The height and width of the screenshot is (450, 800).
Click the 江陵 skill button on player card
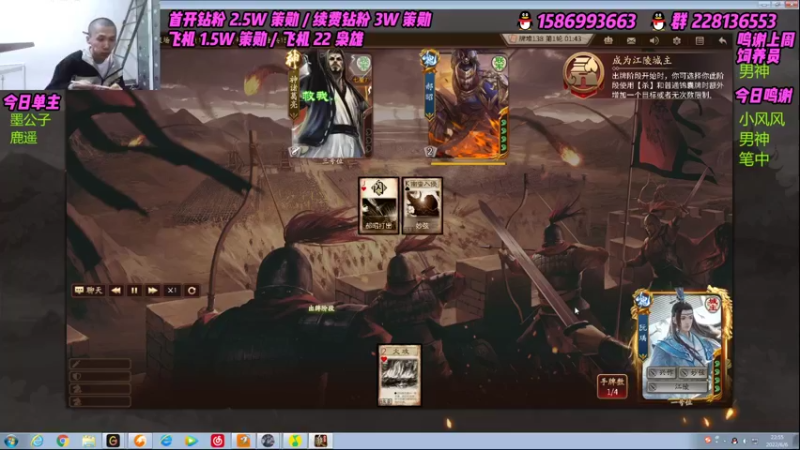click(677, 387)
